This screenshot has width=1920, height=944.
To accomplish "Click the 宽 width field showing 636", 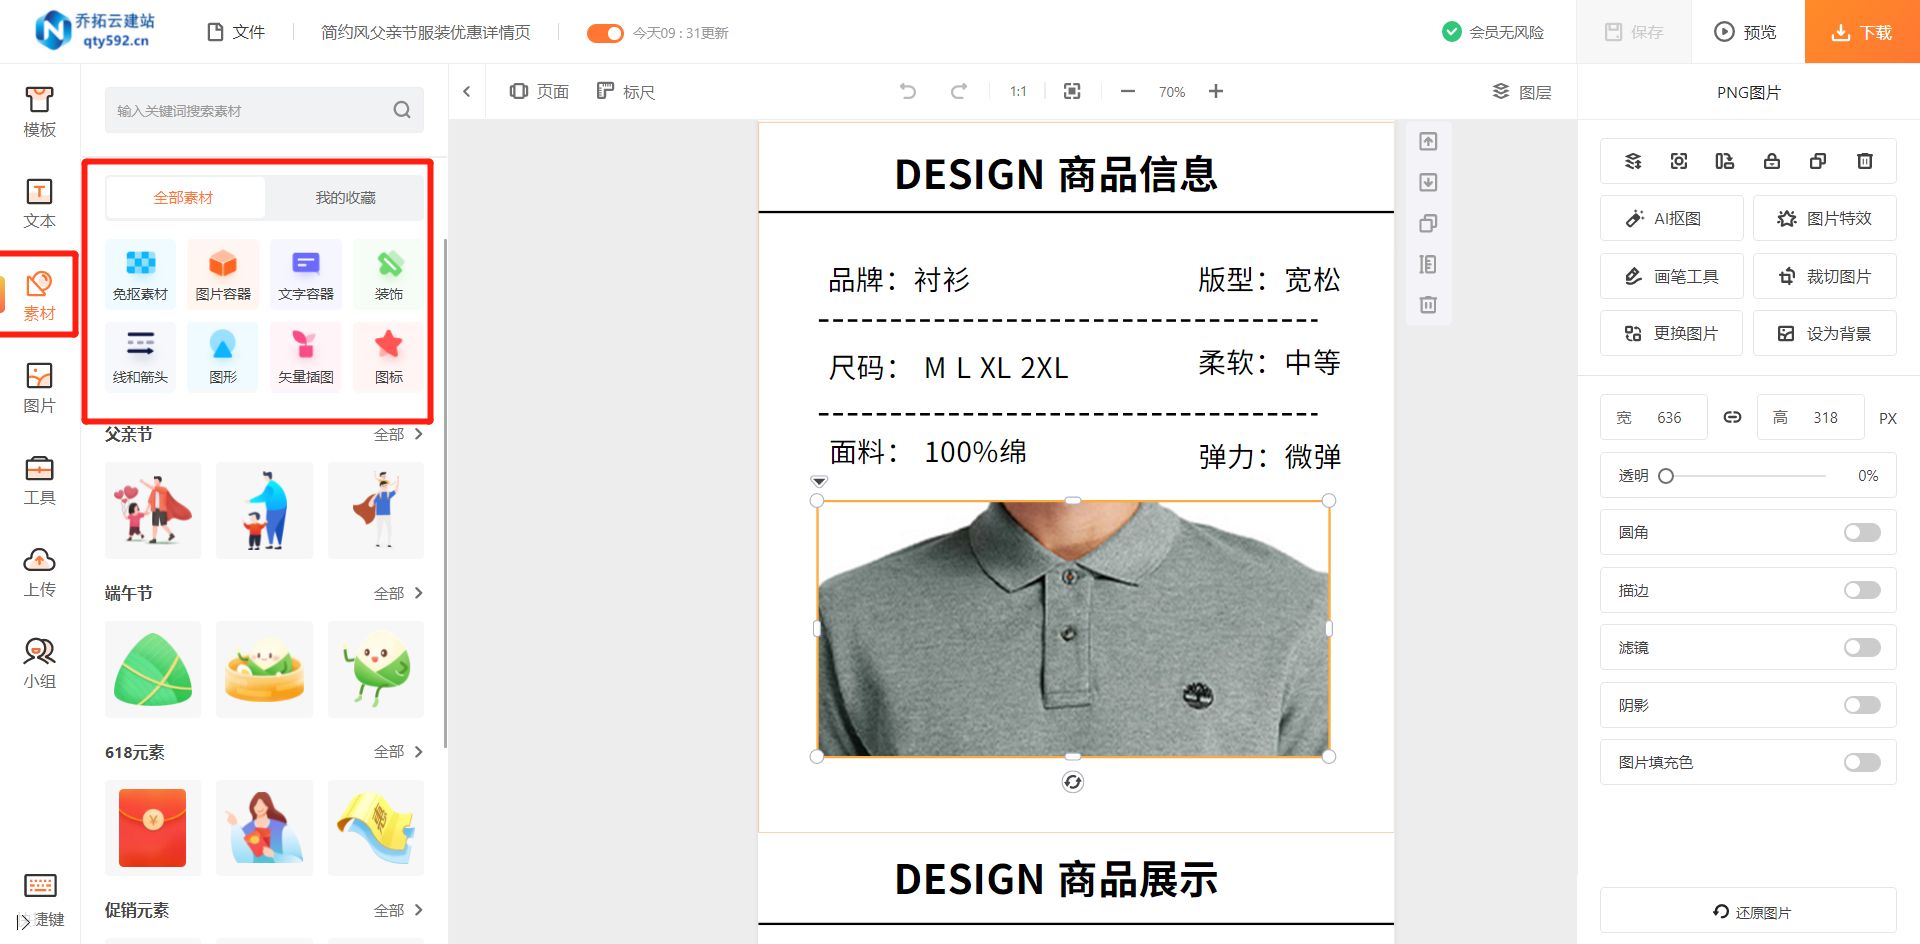I will (1654, 417).
